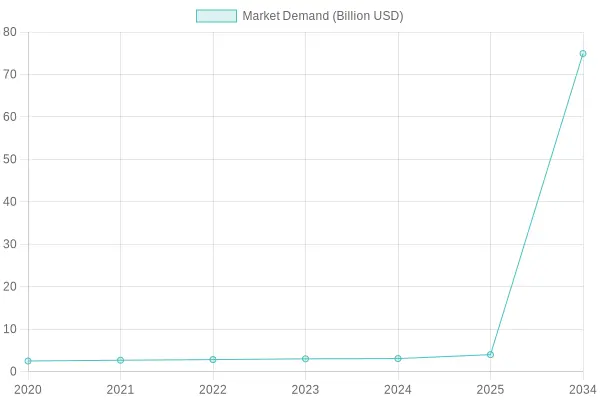Click the 2034 x-axis label

[x=583, y=390]
